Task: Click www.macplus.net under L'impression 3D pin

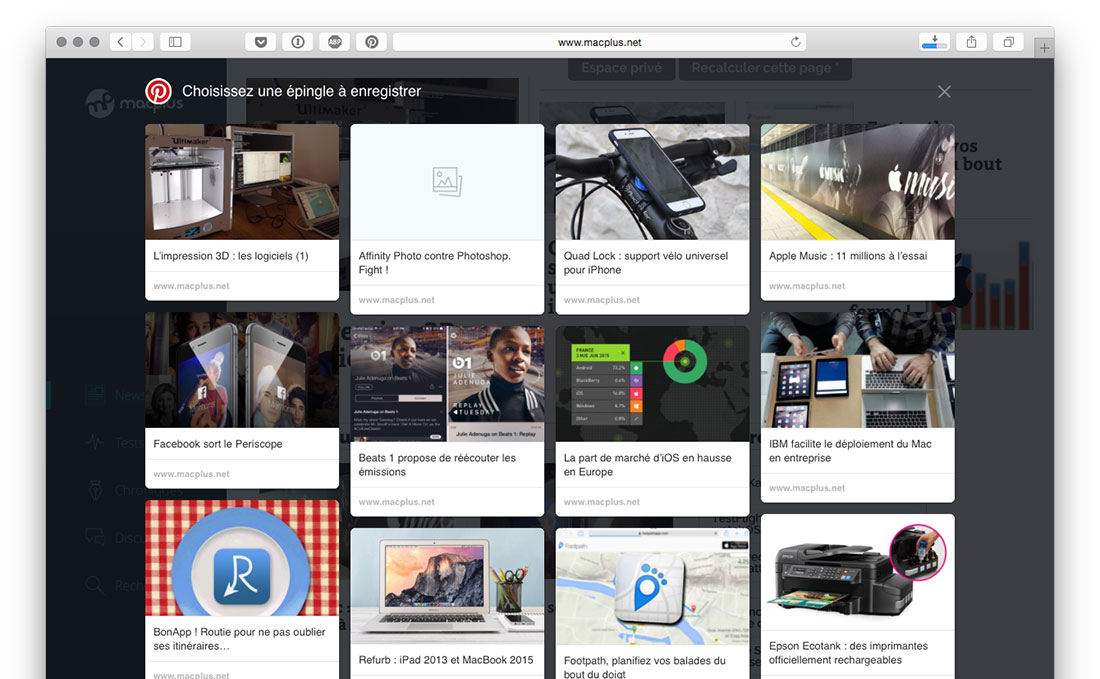Action: [x=191, y=286]
